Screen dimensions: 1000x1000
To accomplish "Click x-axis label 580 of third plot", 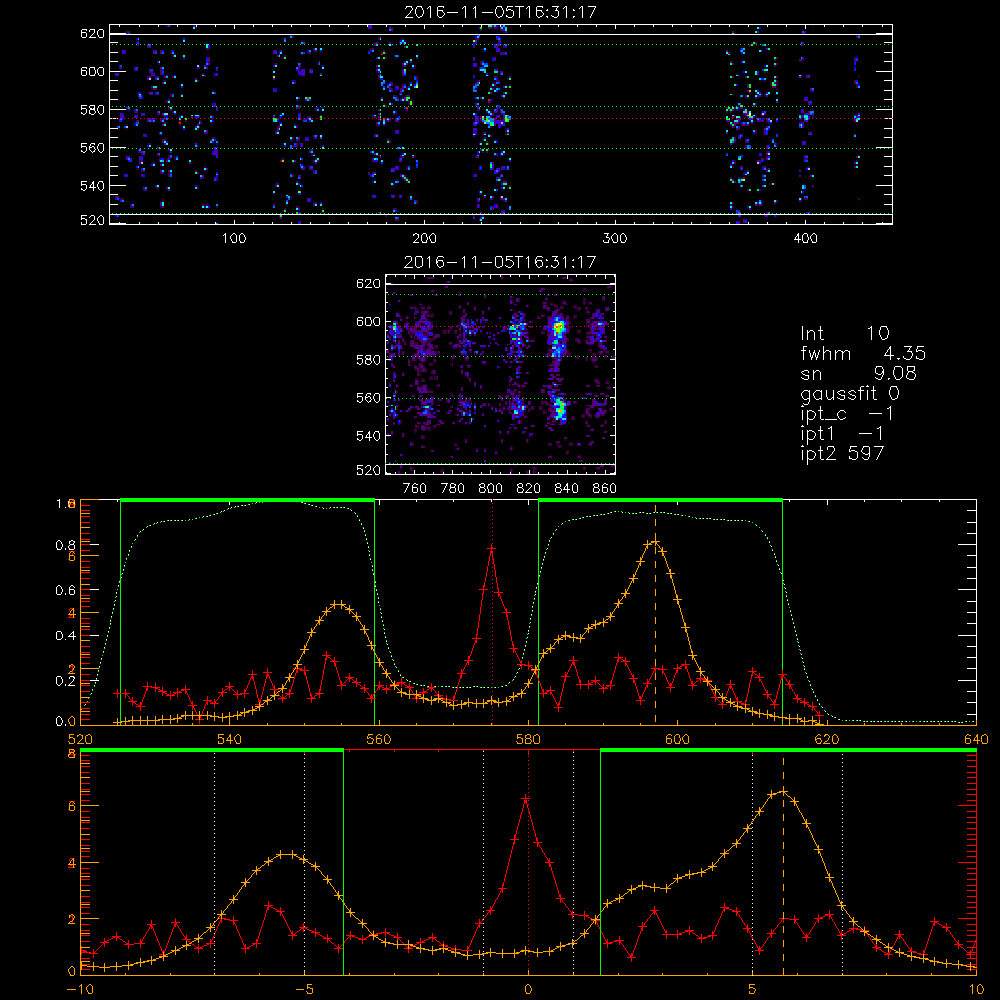I will coord(528,740).
